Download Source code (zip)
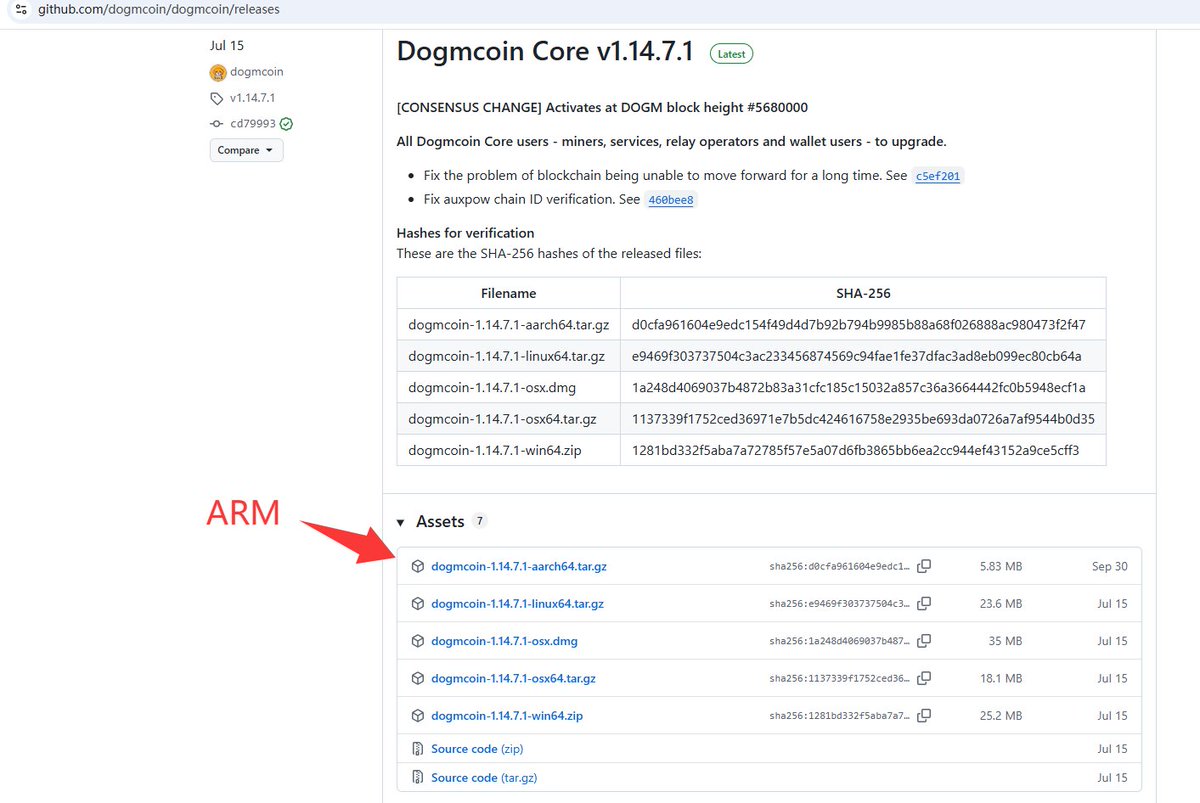 coord(477,749)
